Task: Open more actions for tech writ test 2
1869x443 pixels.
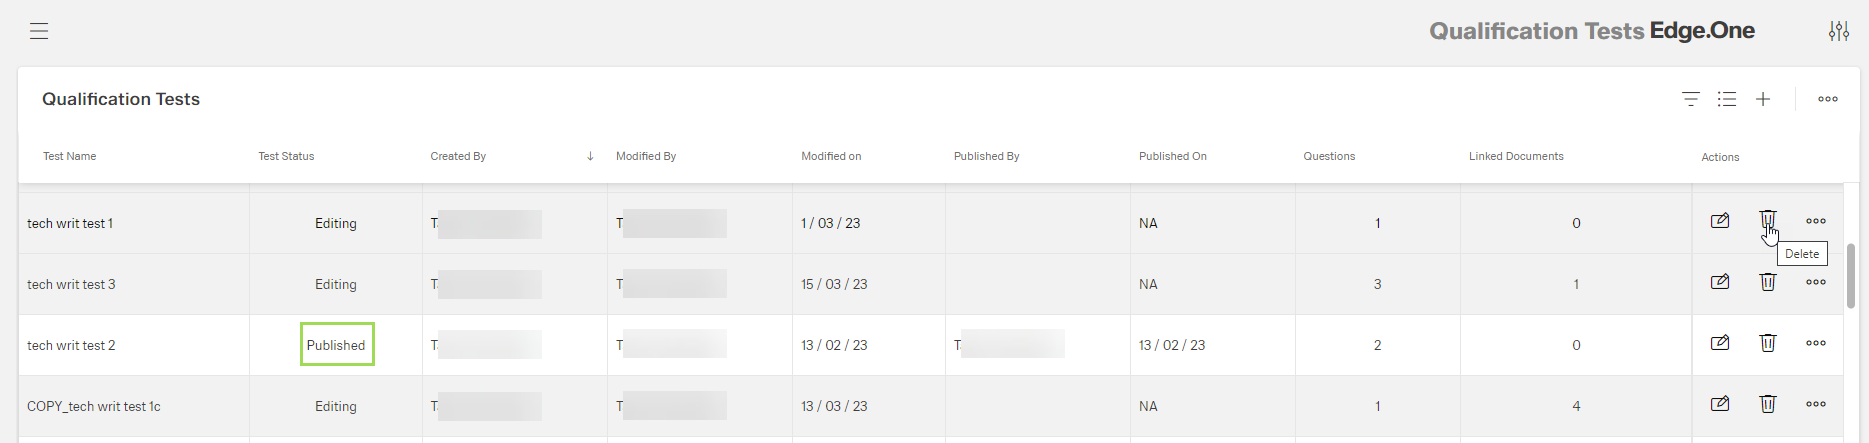Action: (1816, 343)
